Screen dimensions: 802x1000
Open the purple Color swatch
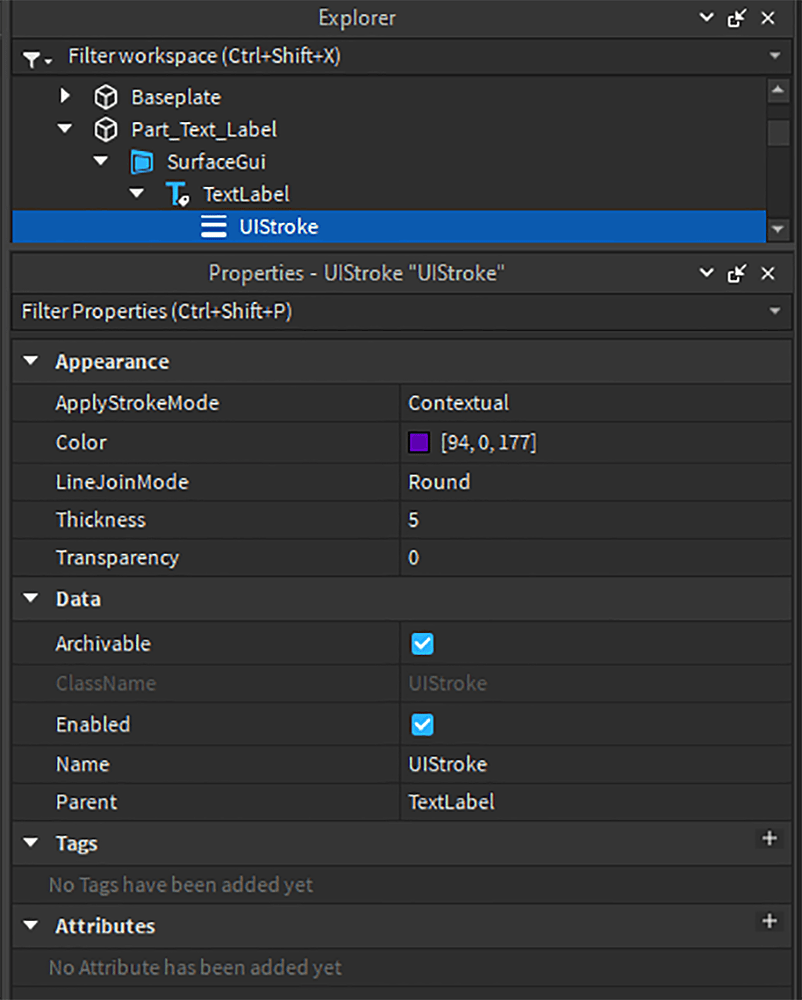click(417, 442)
